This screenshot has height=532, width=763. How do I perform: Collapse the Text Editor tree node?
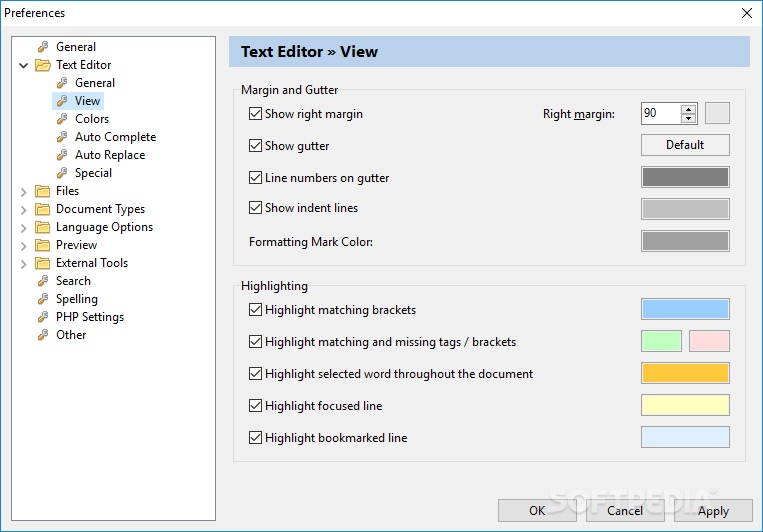click(x=23, y=65)
